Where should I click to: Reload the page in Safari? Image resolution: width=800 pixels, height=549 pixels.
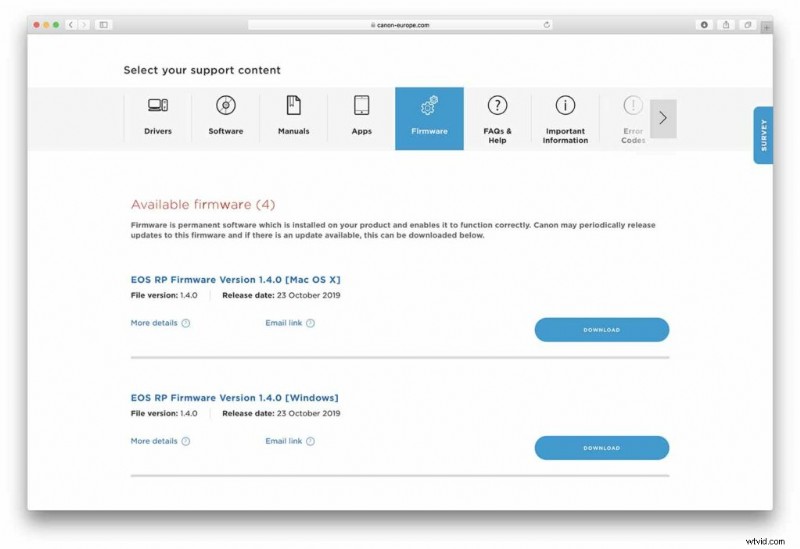[x=546, y=24]
